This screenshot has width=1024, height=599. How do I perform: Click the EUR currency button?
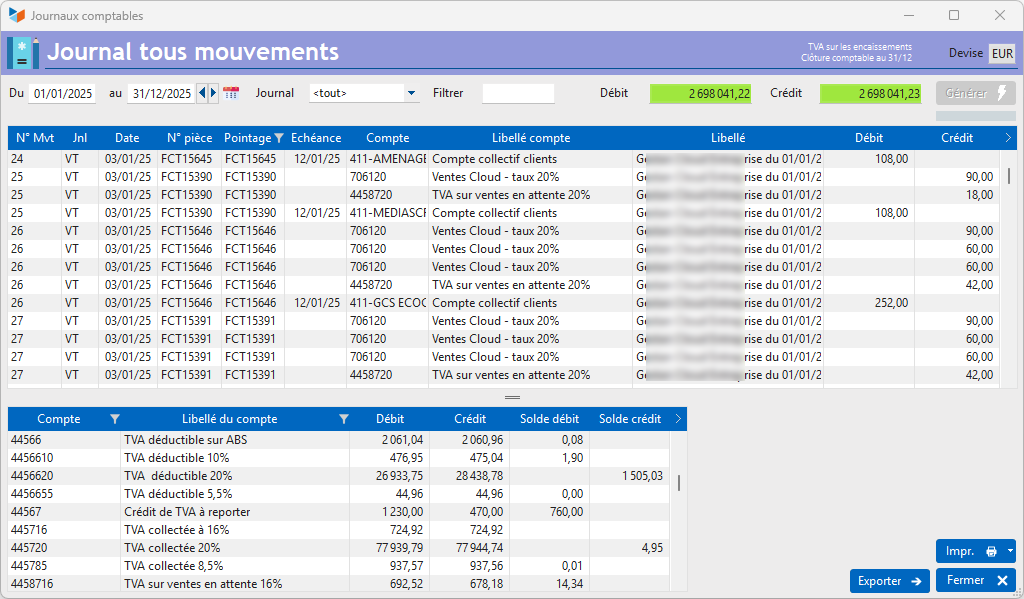point(1002,54)
